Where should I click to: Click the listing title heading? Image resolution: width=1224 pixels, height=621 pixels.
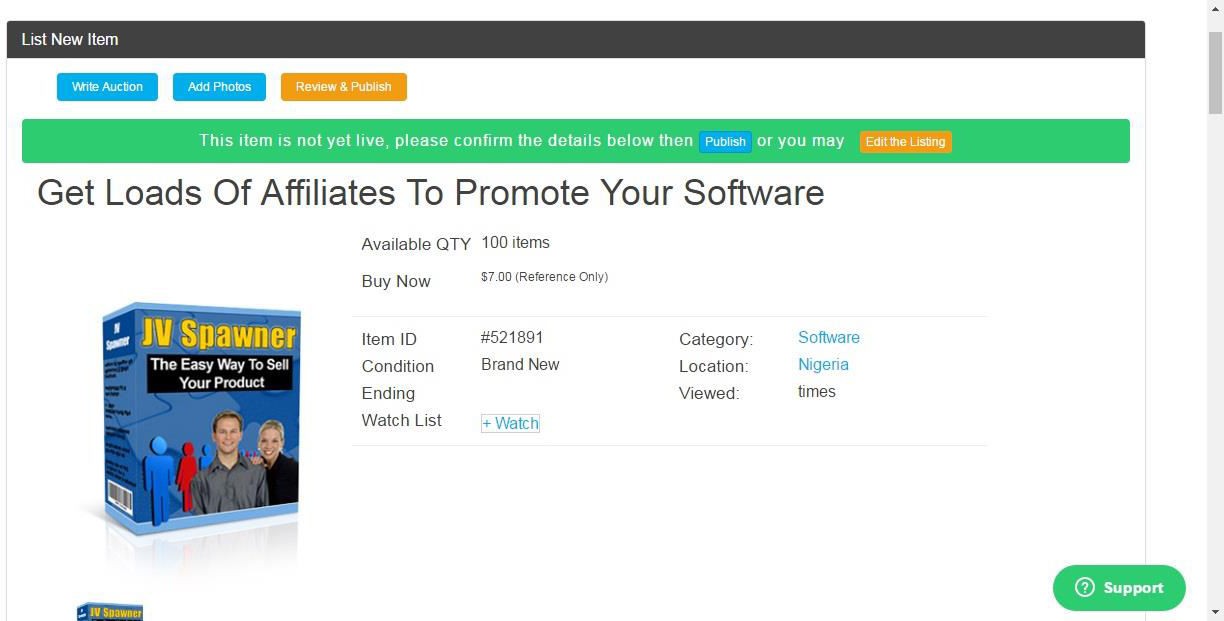point(430,192)
